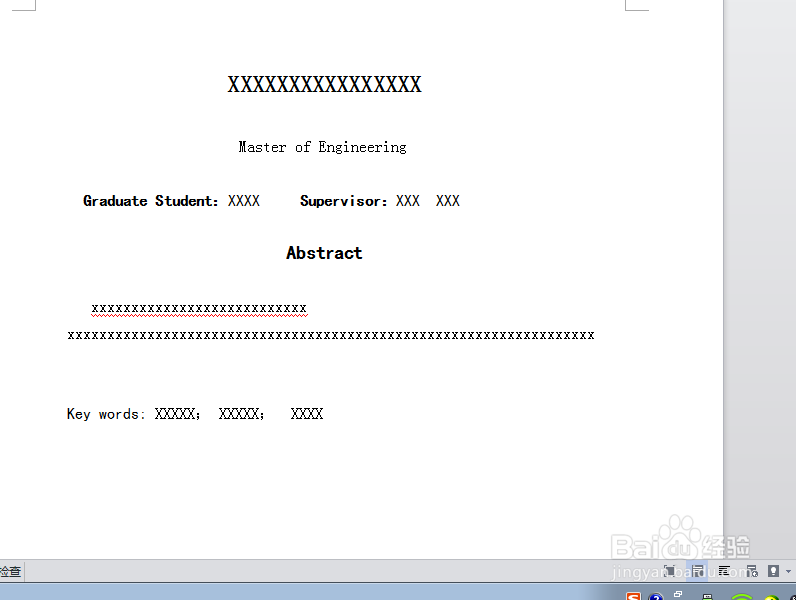Click the spell check status bar button
The width and height of the screenshot is (796, 600).
[x=11, y=572]
